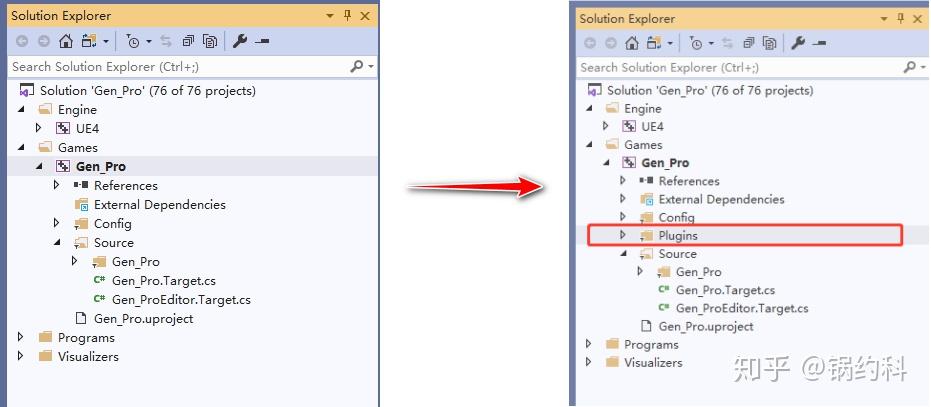Select Solution 'Gen_Pro' root in left panel

(x=148, y=90)
